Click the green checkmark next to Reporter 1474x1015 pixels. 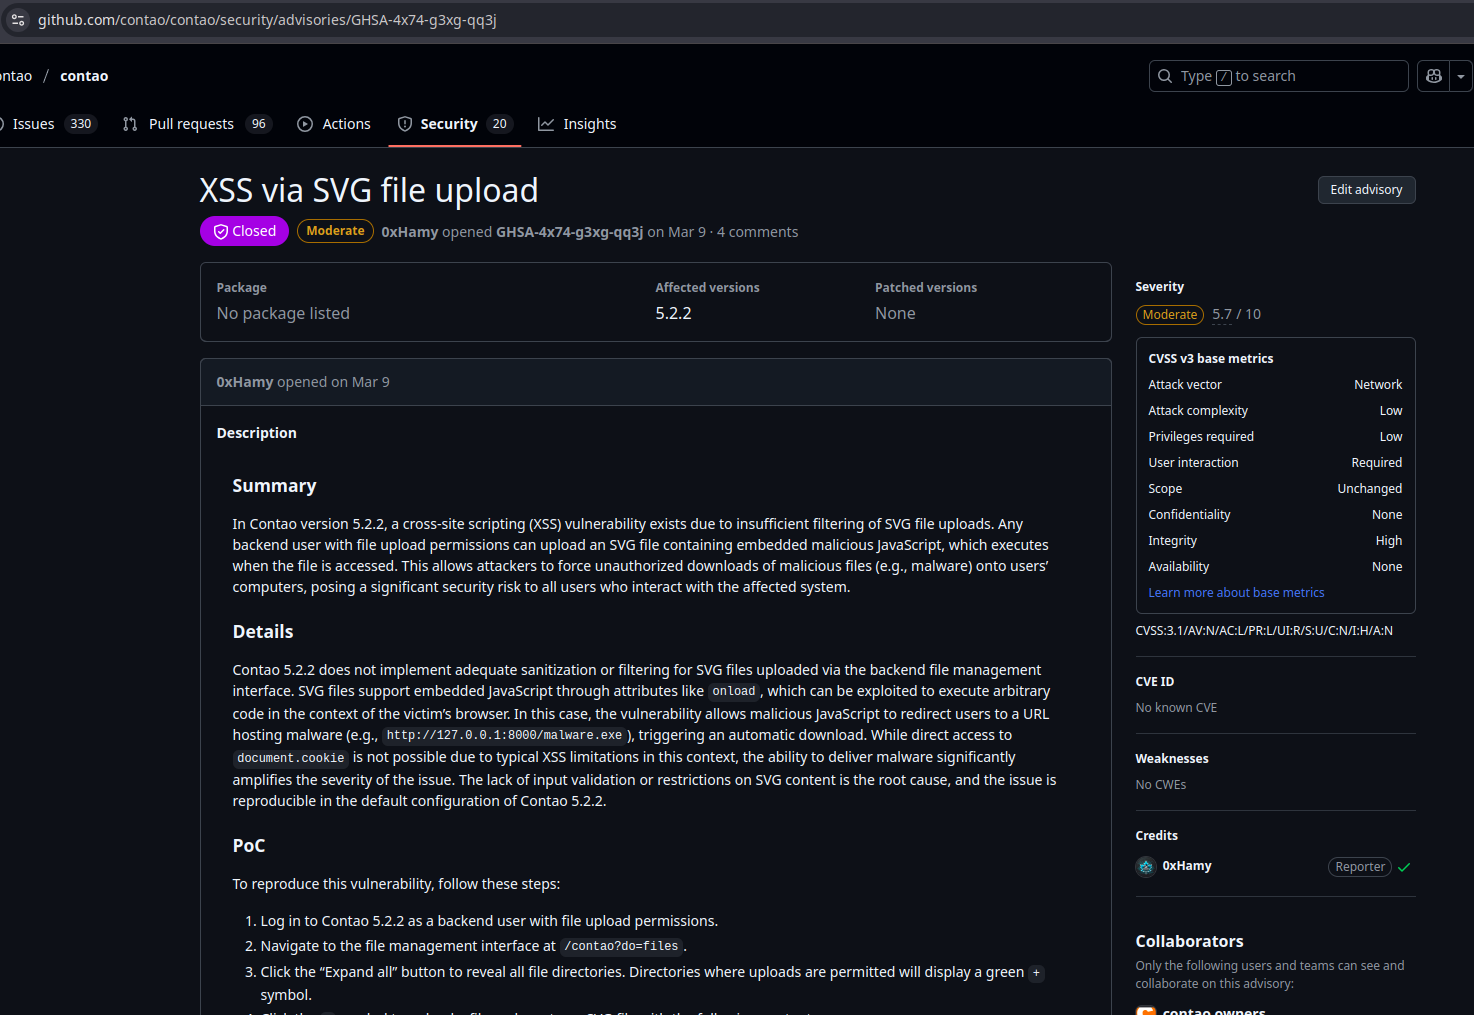pos(1404,867)
